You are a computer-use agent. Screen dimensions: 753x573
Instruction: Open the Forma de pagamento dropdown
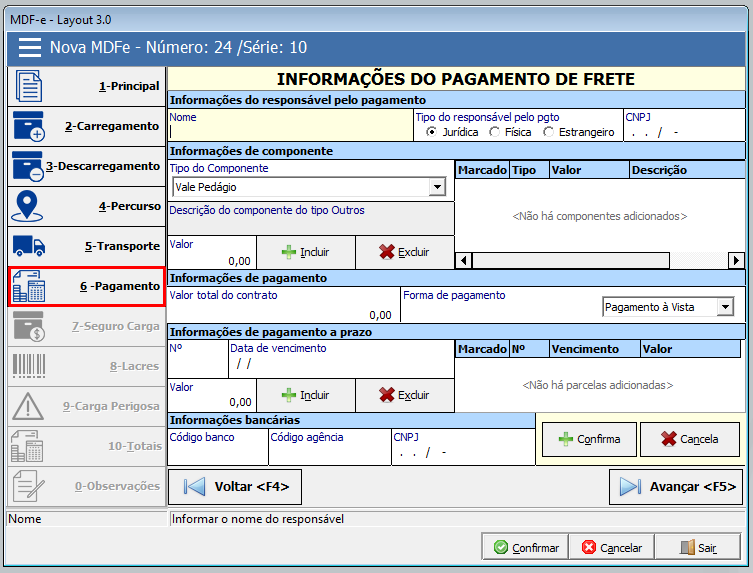pos(725,307)
